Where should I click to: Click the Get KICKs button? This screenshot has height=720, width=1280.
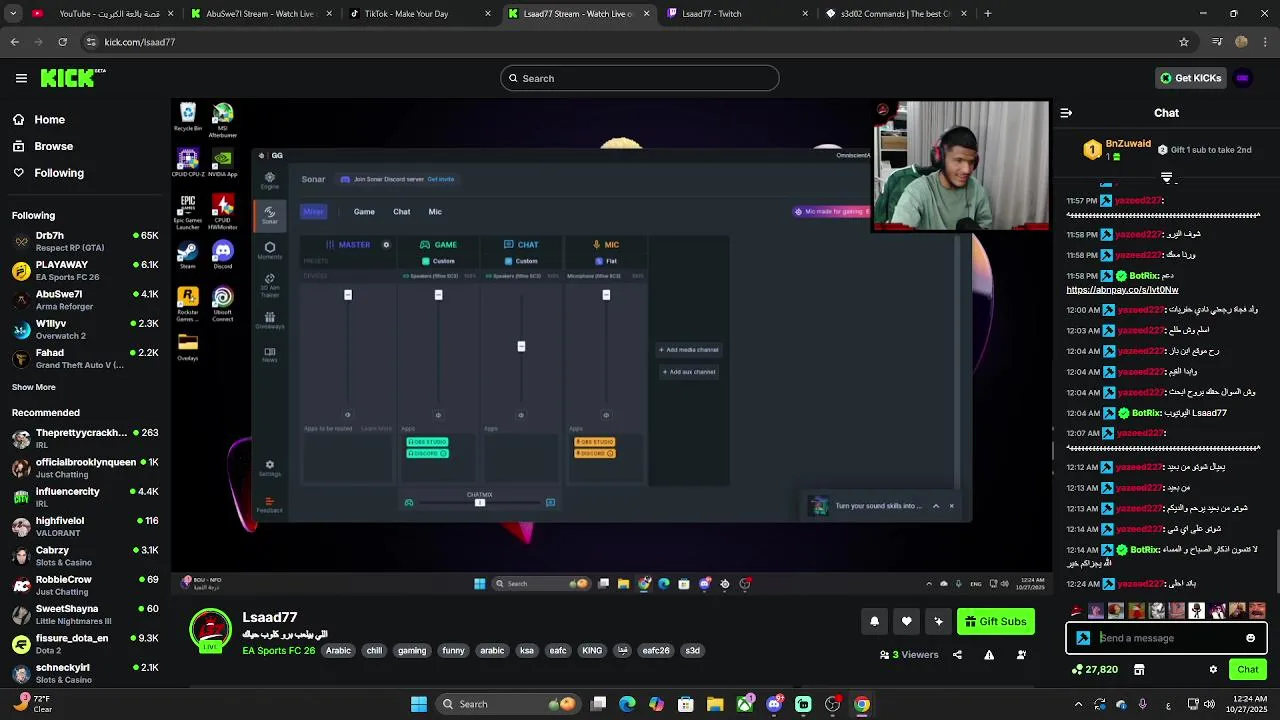click(1190, 78)
